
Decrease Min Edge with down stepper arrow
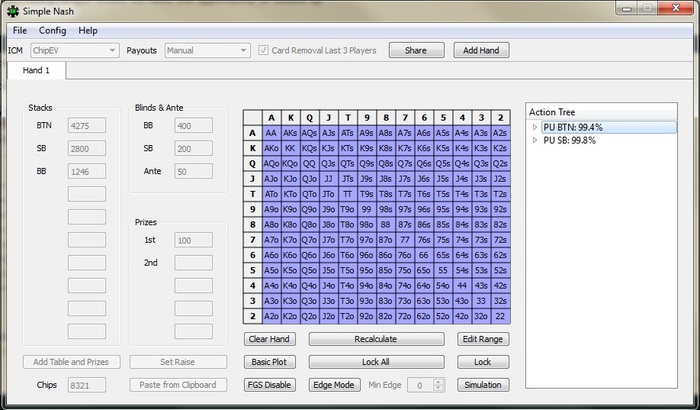click(x=439, y=389)
